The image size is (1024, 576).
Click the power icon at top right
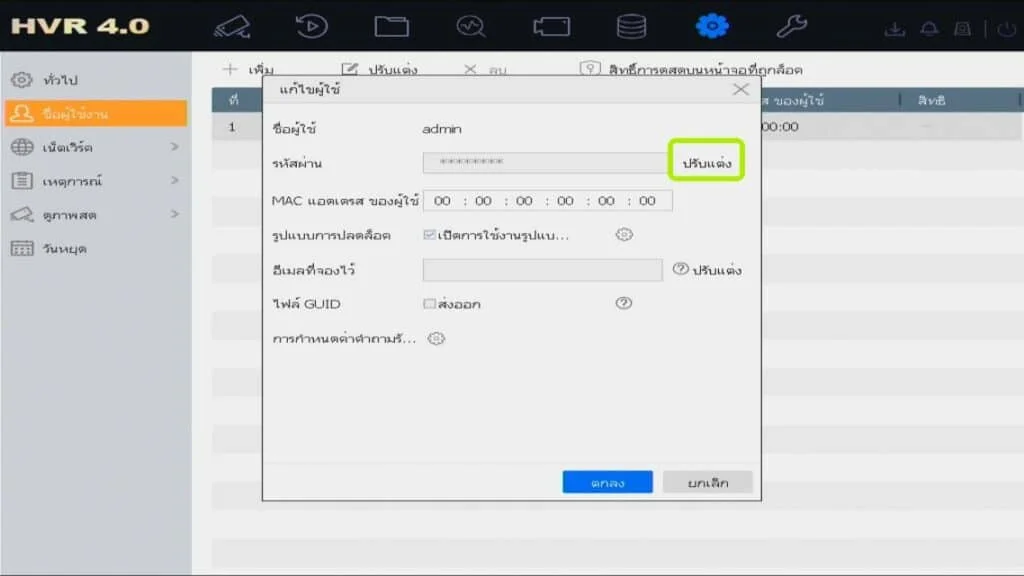click(1006, 29)
